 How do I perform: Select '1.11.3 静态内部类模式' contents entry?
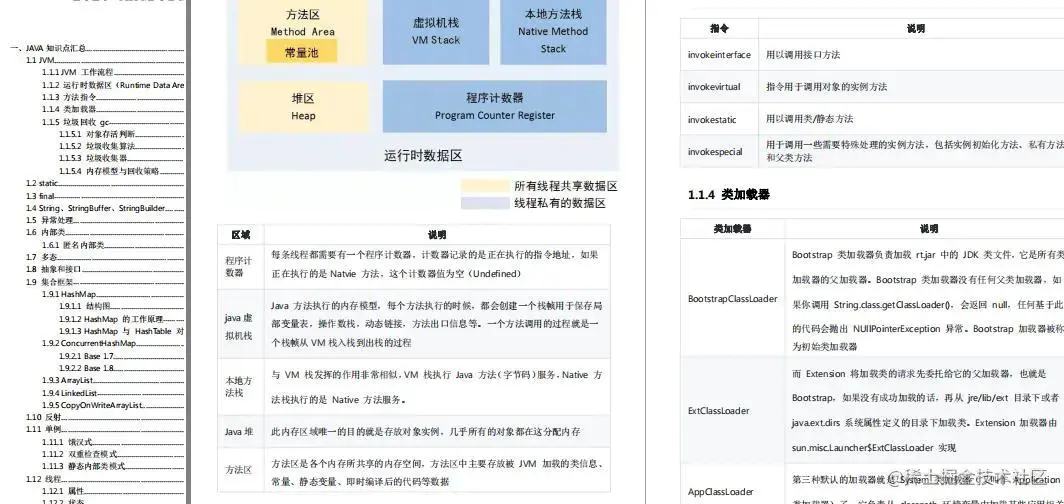113,466
